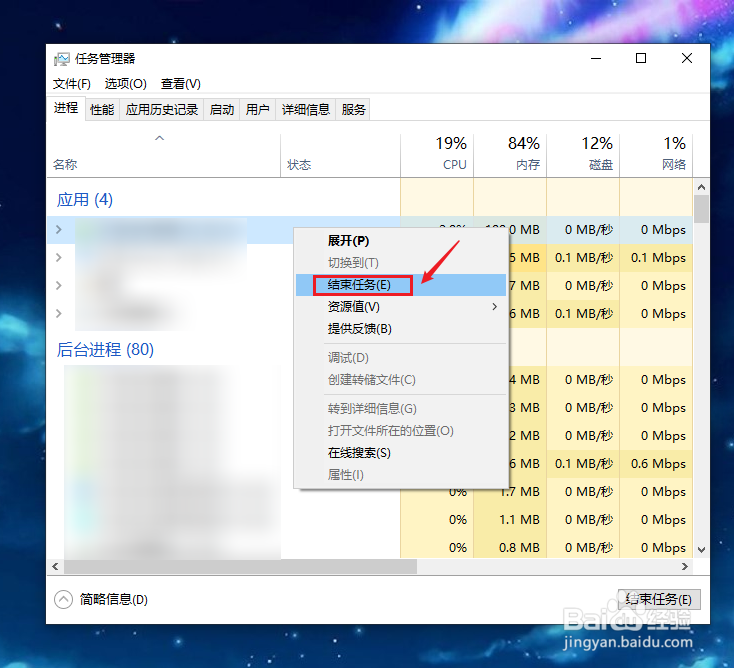Open the 文件(F) menu
Screen dimensions: 734x668
click(72, 84)
